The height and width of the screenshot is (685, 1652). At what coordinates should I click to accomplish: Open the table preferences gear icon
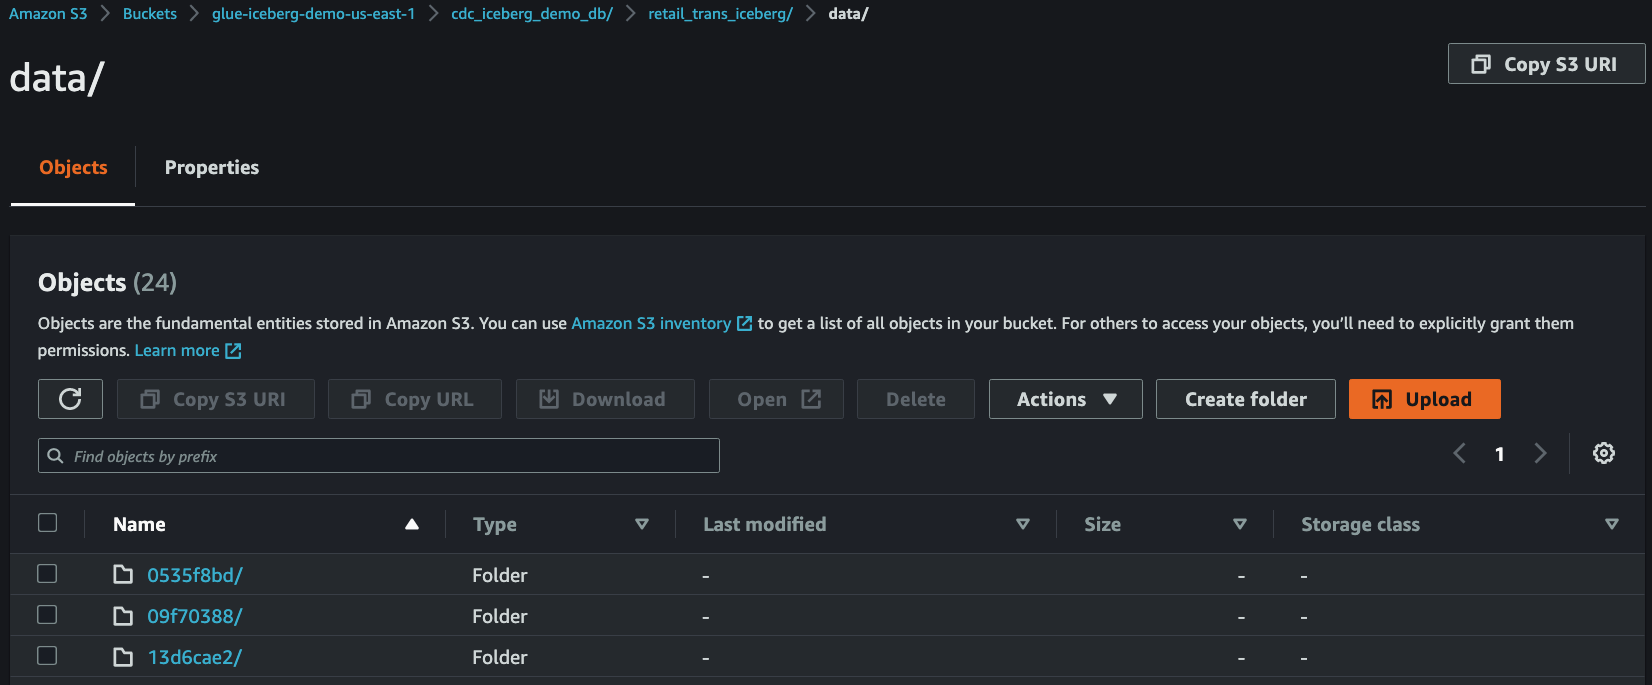coord(1604,453)
